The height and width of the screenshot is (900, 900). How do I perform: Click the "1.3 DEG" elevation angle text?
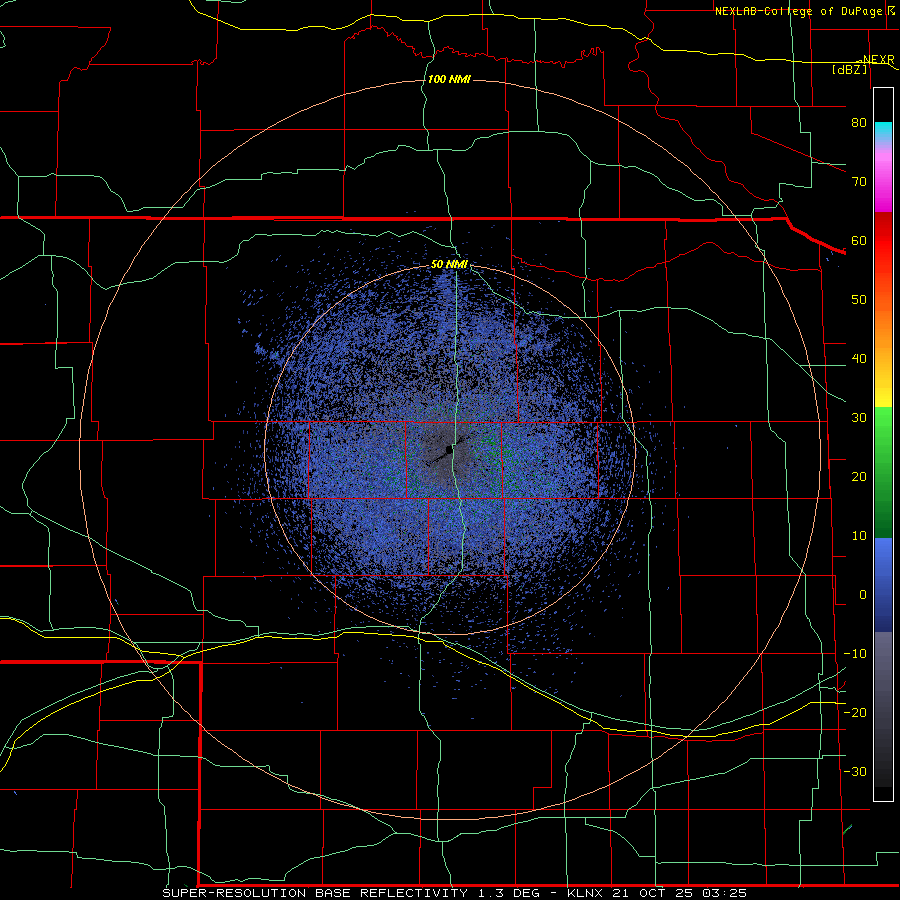point(509,893)
